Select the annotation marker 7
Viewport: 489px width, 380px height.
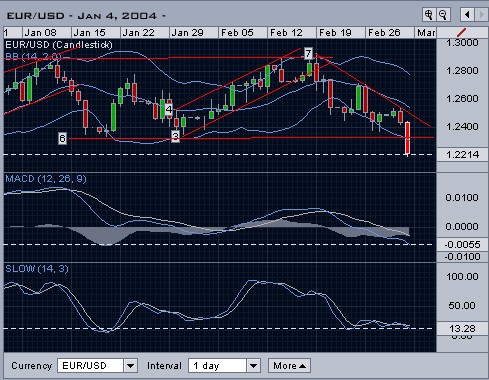coord(308,53)
